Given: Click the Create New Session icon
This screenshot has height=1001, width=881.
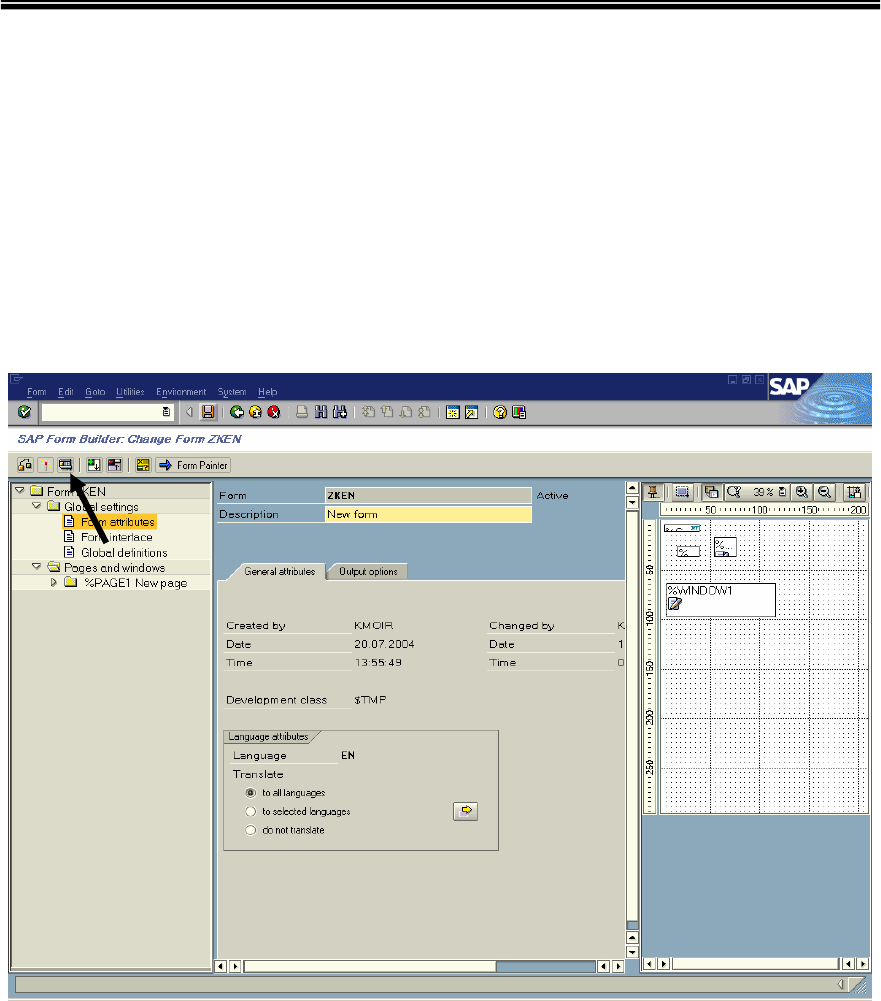Looking at the screenshot, I should [453, 412].
